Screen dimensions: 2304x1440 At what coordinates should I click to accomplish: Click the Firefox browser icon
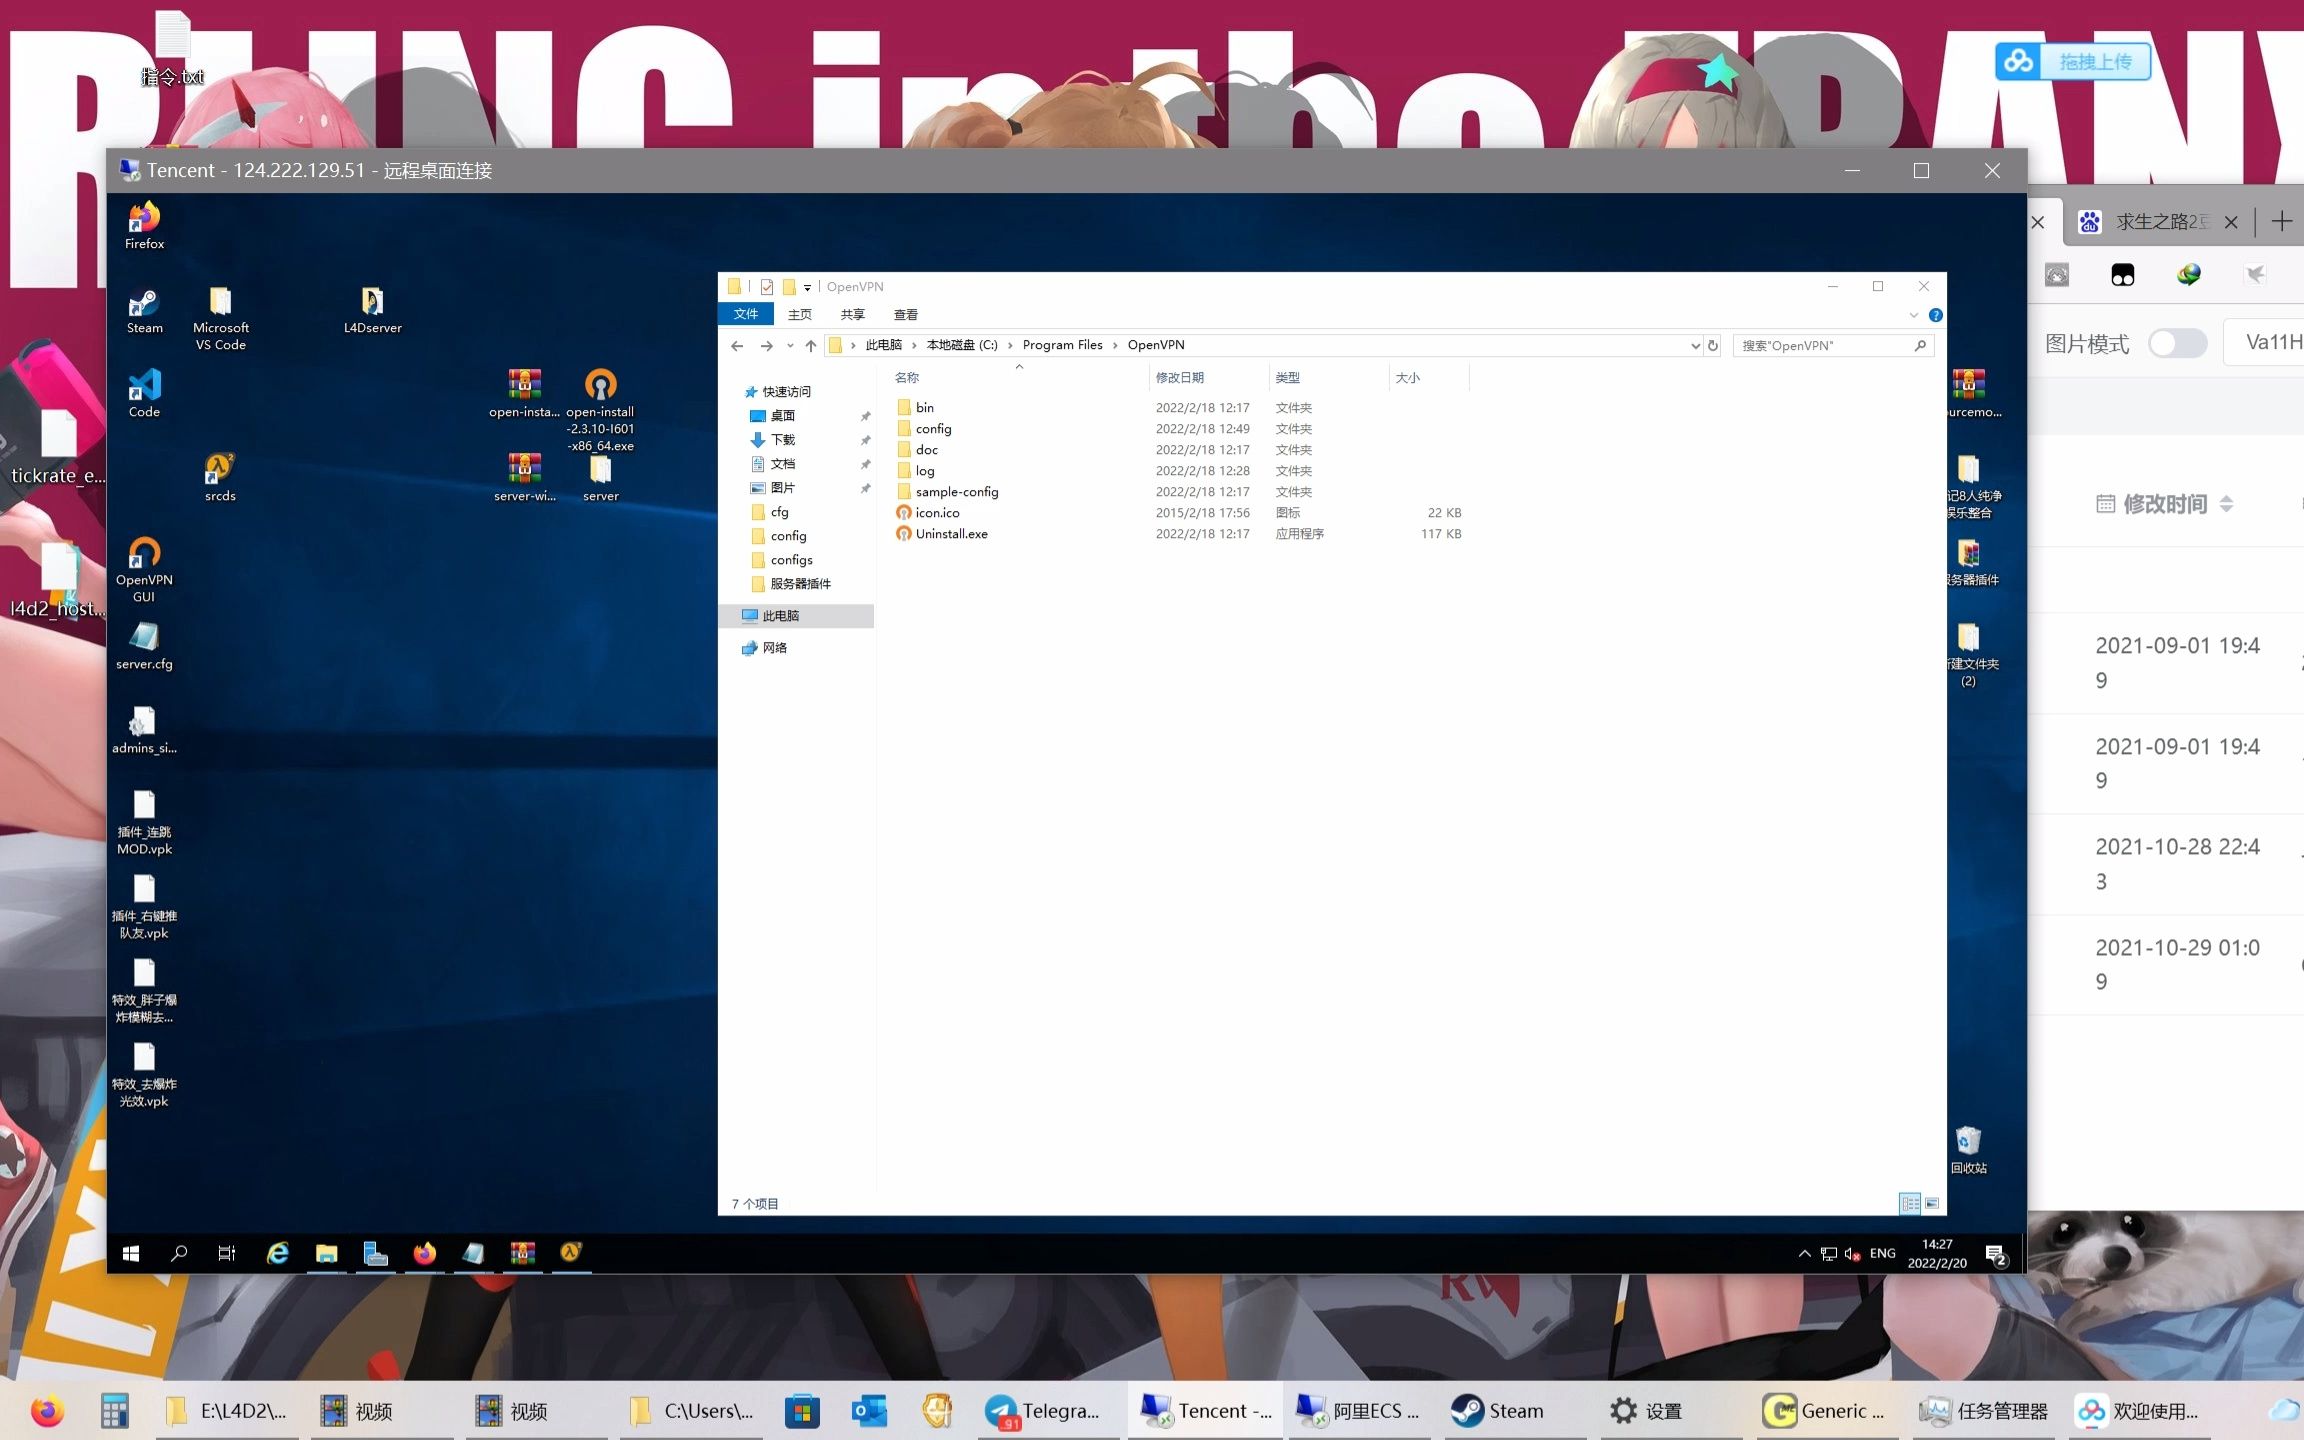[x=144, y=229]
